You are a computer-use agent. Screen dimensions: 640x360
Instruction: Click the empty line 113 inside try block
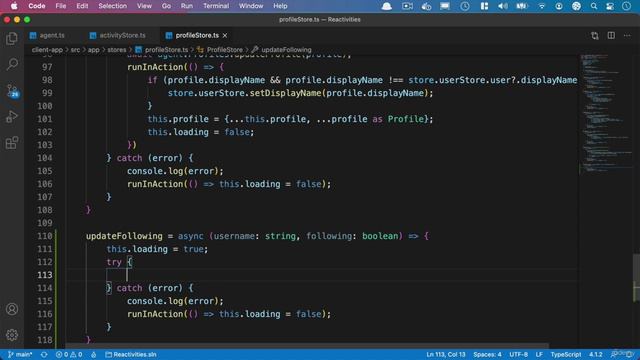click(322, 275)
